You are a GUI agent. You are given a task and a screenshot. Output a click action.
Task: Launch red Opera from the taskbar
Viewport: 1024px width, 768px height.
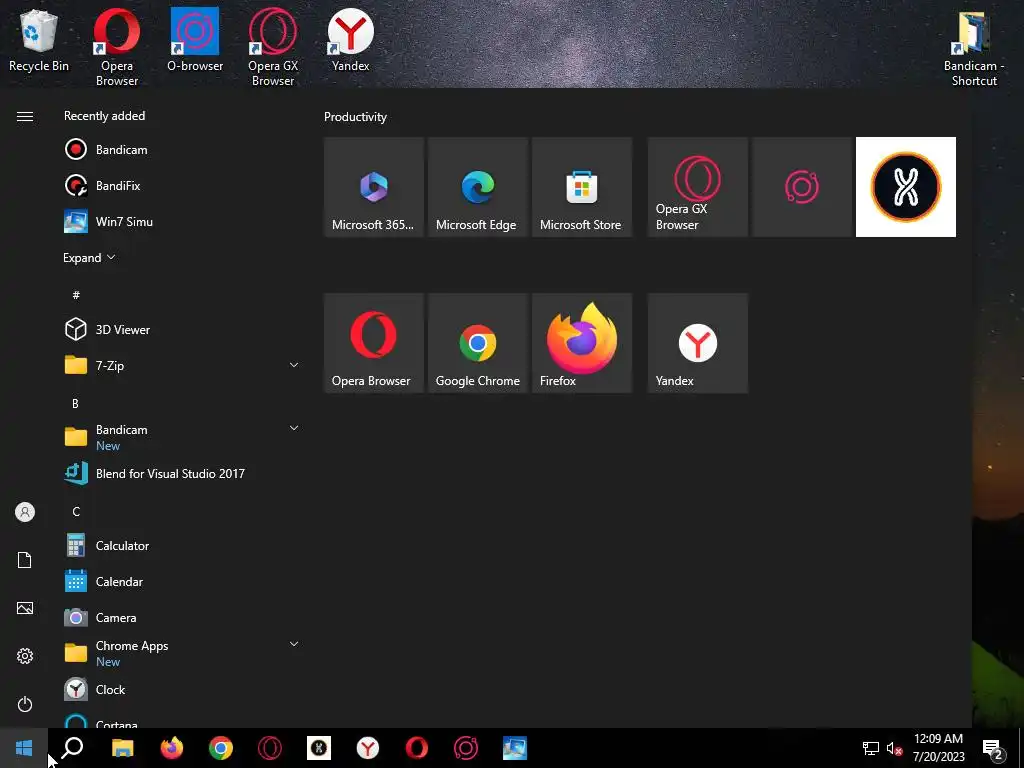click(417, 748)
